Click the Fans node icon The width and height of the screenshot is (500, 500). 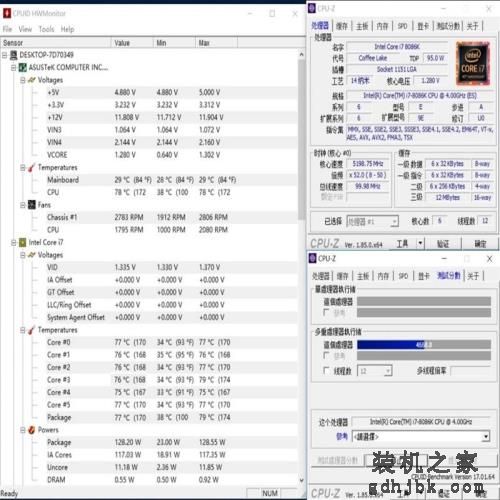[x=32, y=205]
